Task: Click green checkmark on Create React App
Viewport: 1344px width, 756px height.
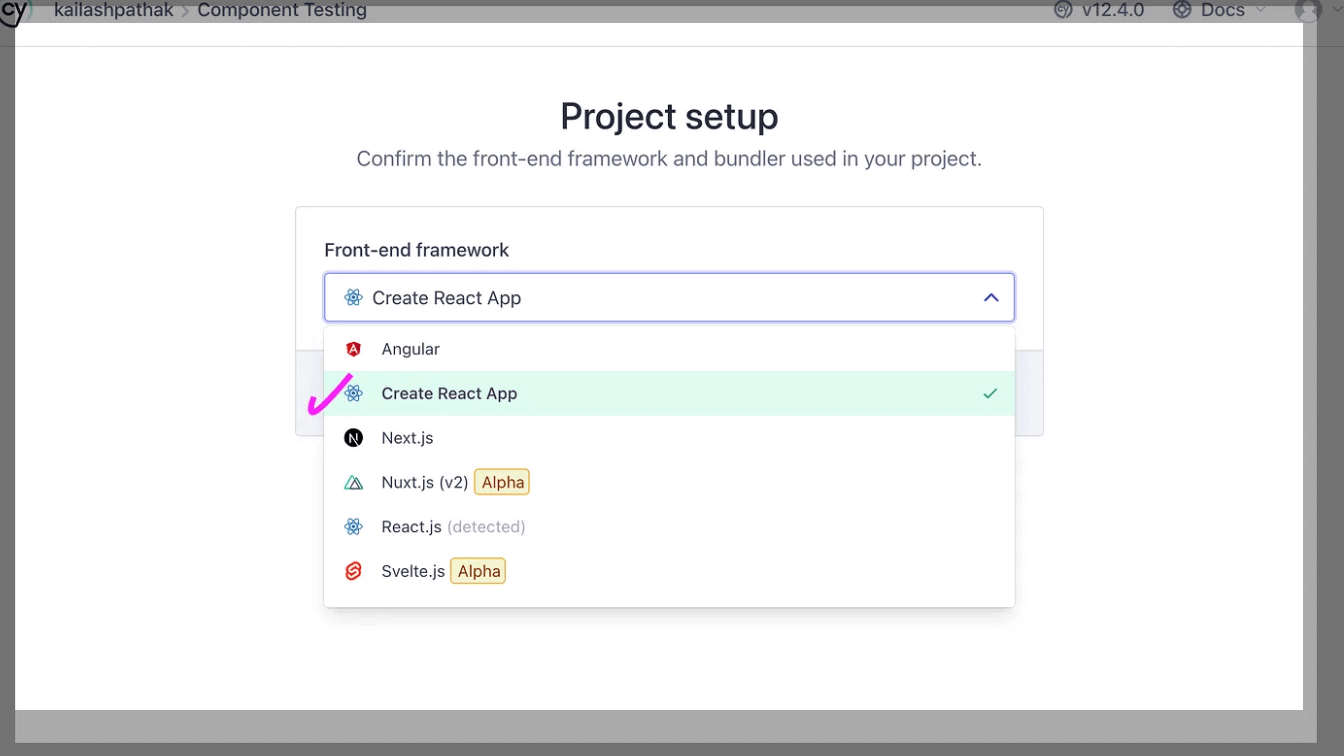Action: pyautogui.click(x=990, y=394)
